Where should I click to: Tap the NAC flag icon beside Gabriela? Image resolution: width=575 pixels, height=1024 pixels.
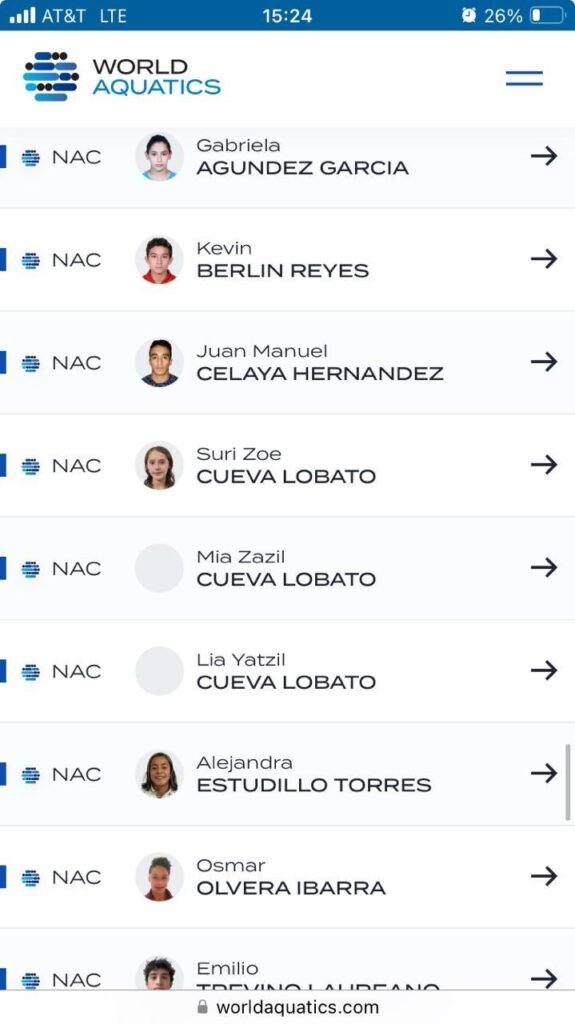click(x=31, y=157)
